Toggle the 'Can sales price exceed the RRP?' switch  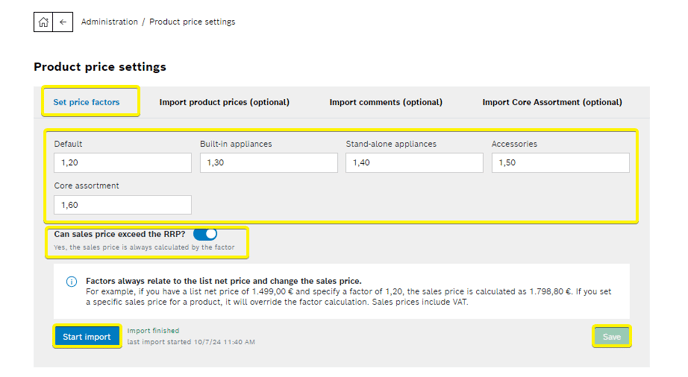coord(205,234)
